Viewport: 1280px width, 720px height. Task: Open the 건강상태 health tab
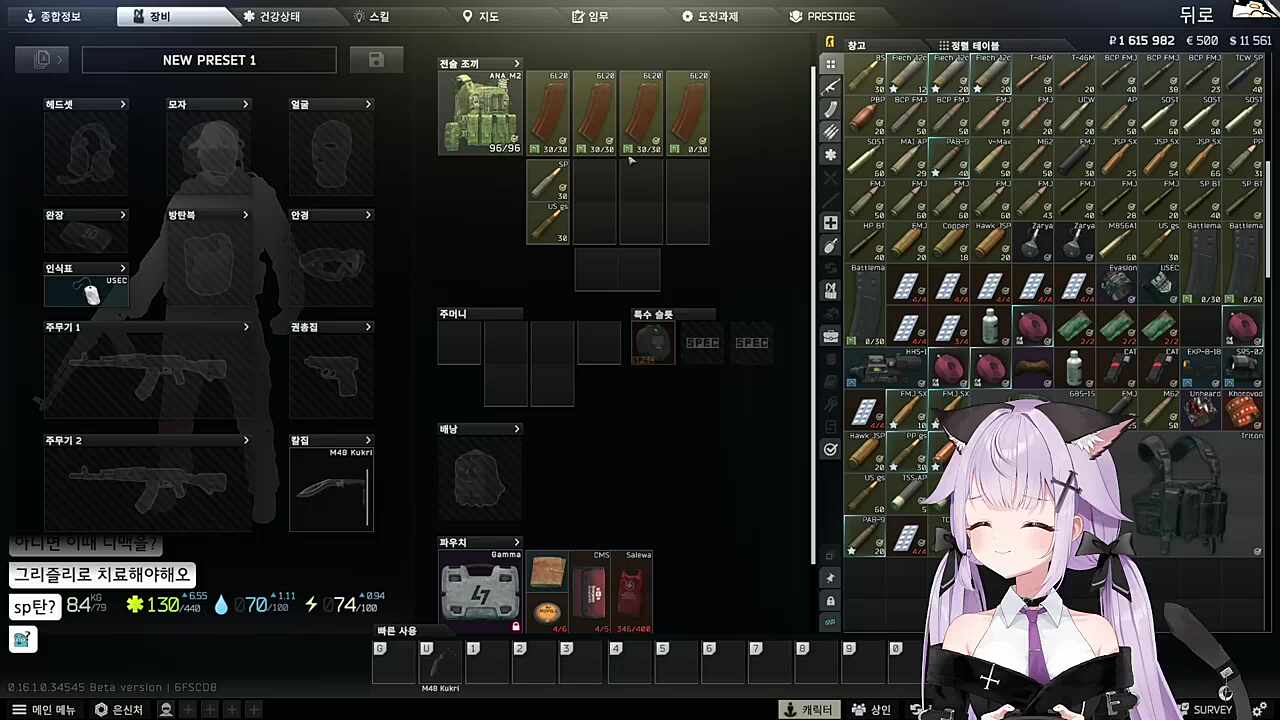(x=272, y=16)
